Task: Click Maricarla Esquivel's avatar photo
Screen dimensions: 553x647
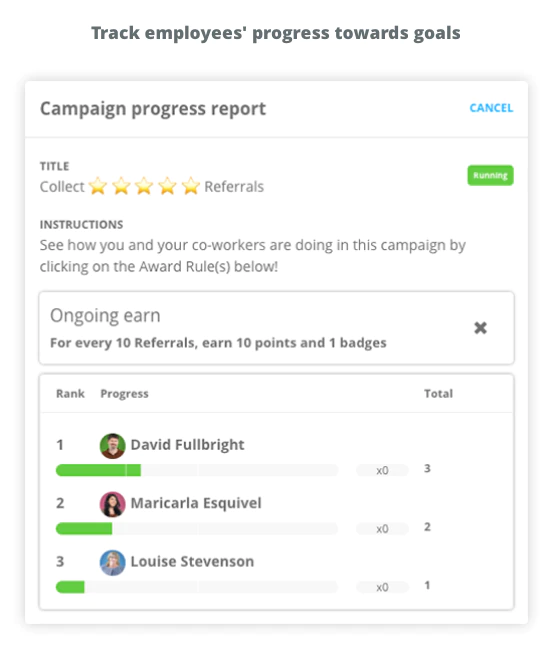Action: (x=113, y=504)
